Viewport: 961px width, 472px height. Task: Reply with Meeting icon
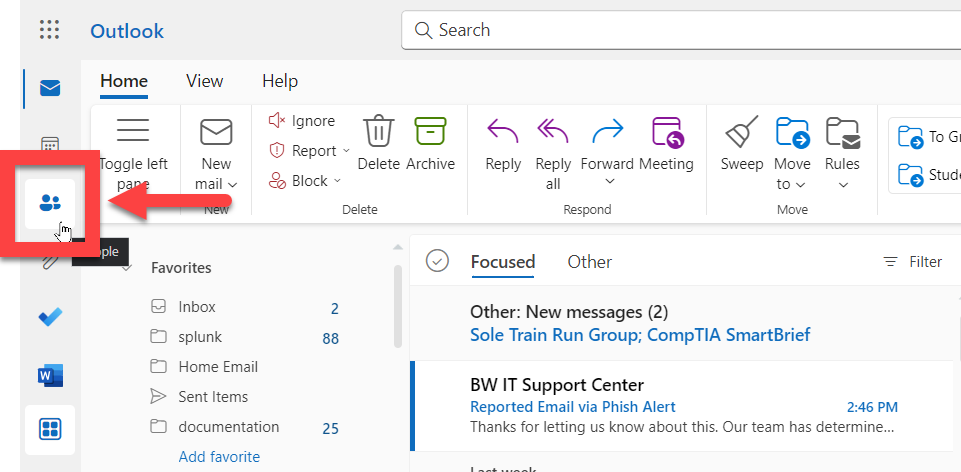[667, 132]
